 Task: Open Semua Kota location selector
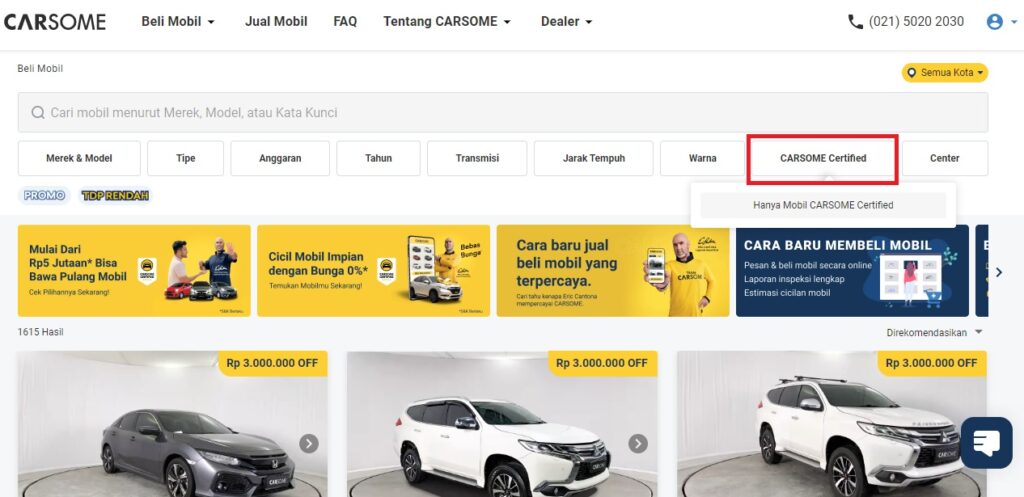tap(945, 72)
